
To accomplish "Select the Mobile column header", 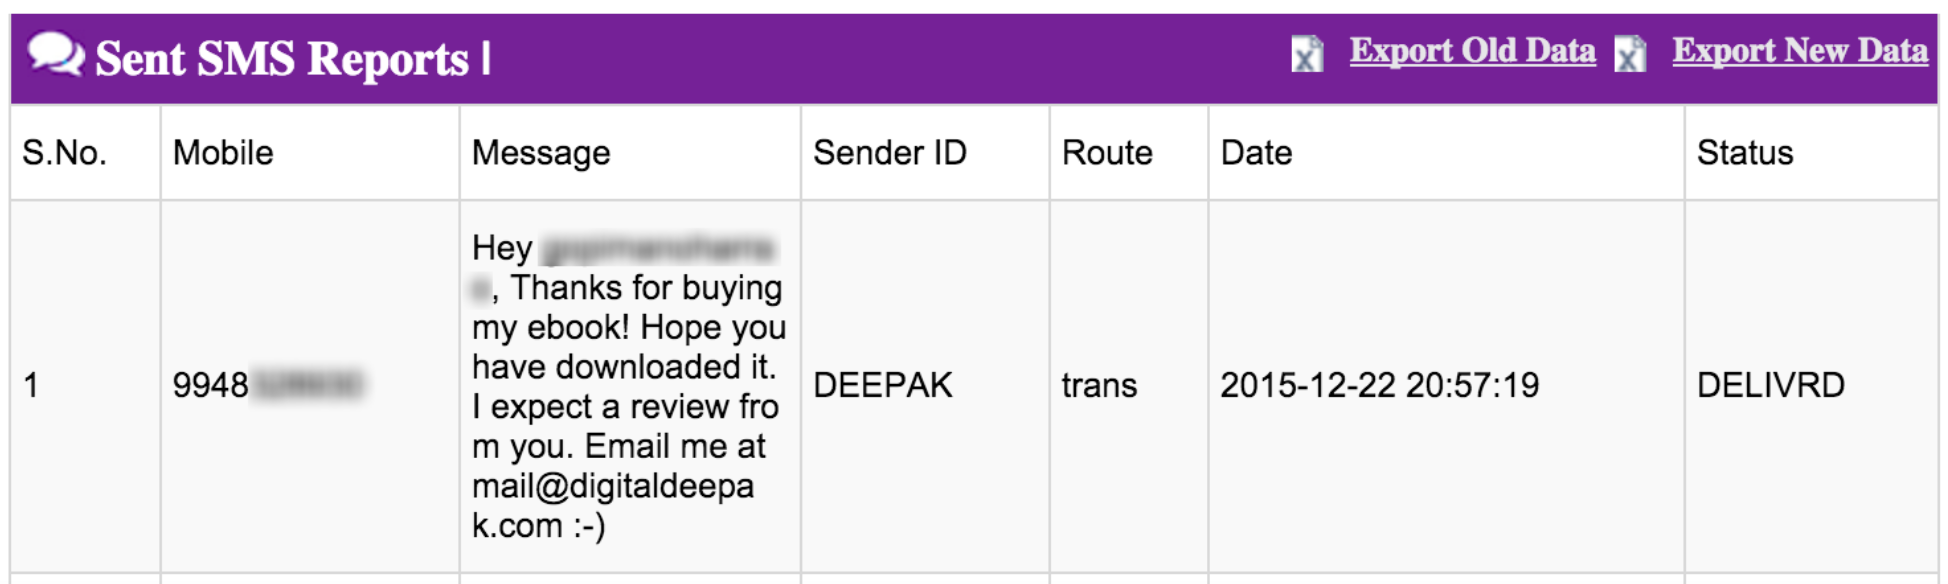I will [x=223, y=153].
